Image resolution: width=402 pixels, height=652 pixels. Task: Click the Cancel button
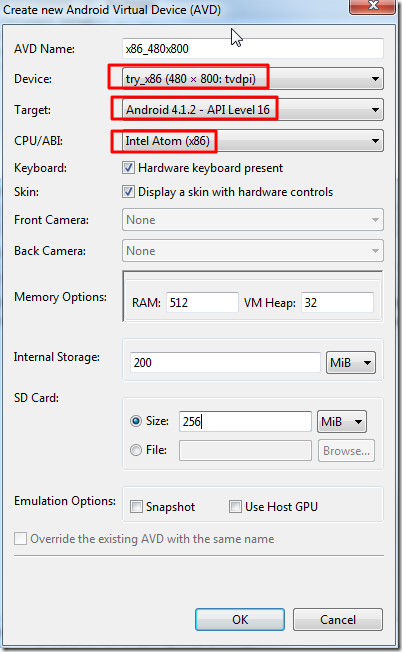click(x=338, y=620)
